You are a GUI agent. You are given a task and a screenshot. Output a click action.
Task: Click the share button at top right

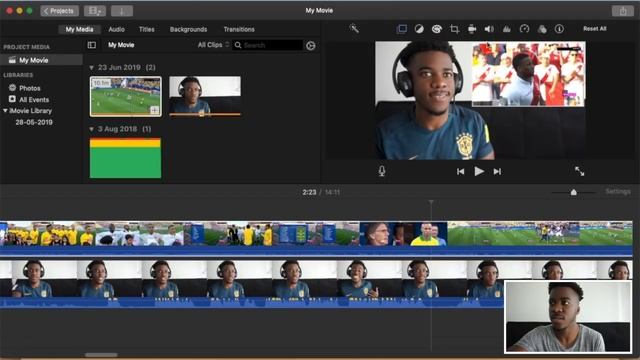point(622,11)
